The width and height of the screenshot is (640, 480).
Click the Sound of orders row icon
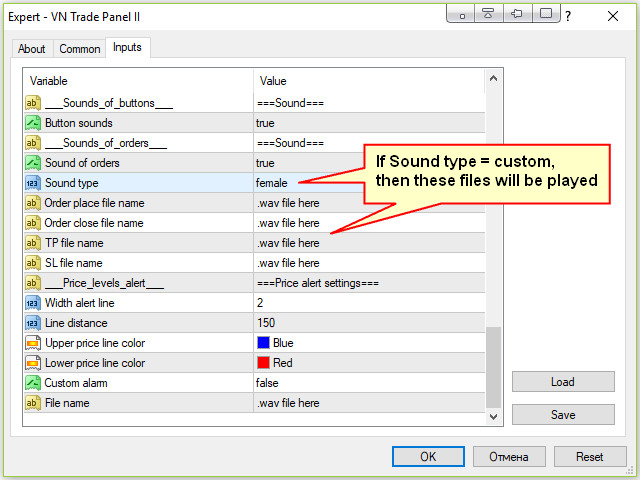33,163
